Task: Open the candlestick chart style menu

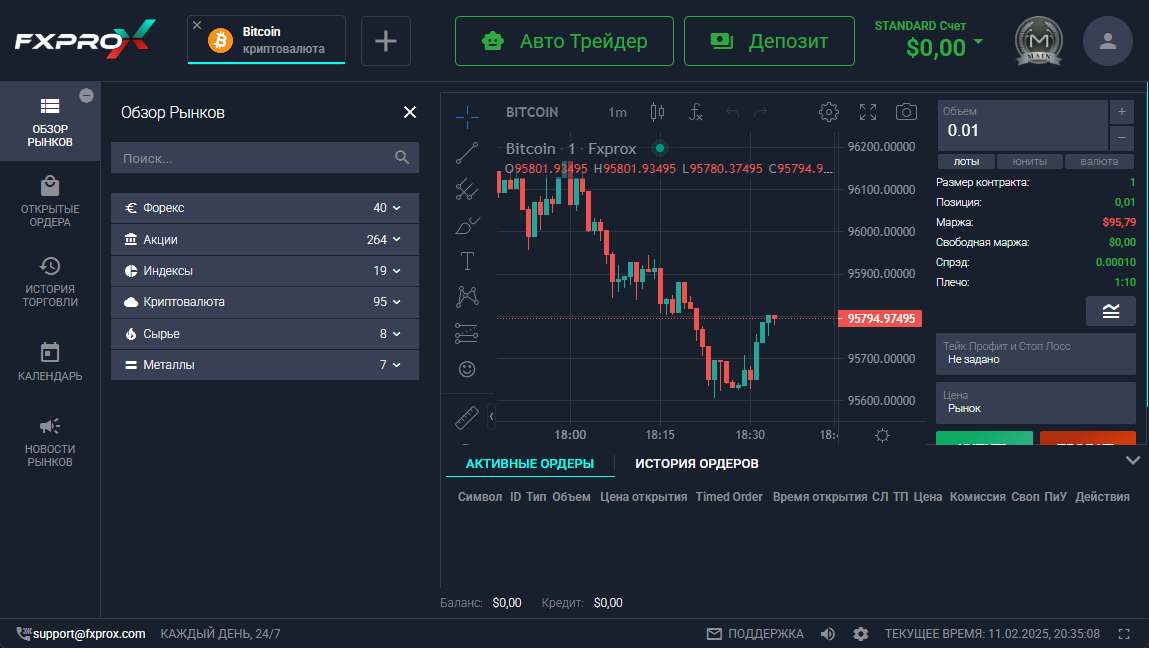Action: pos(657,112)
